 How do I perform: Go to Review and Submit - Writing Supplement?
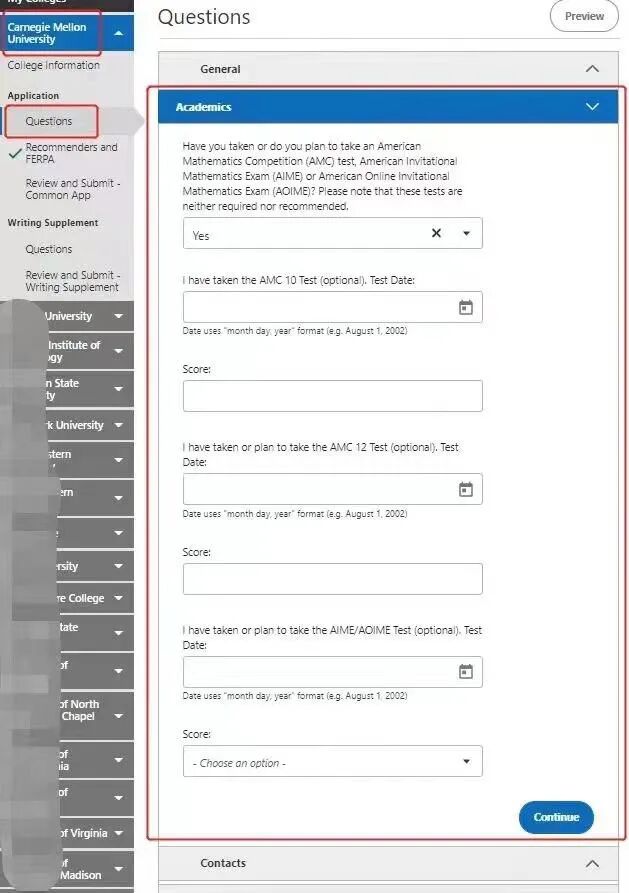tap(72, 281)
